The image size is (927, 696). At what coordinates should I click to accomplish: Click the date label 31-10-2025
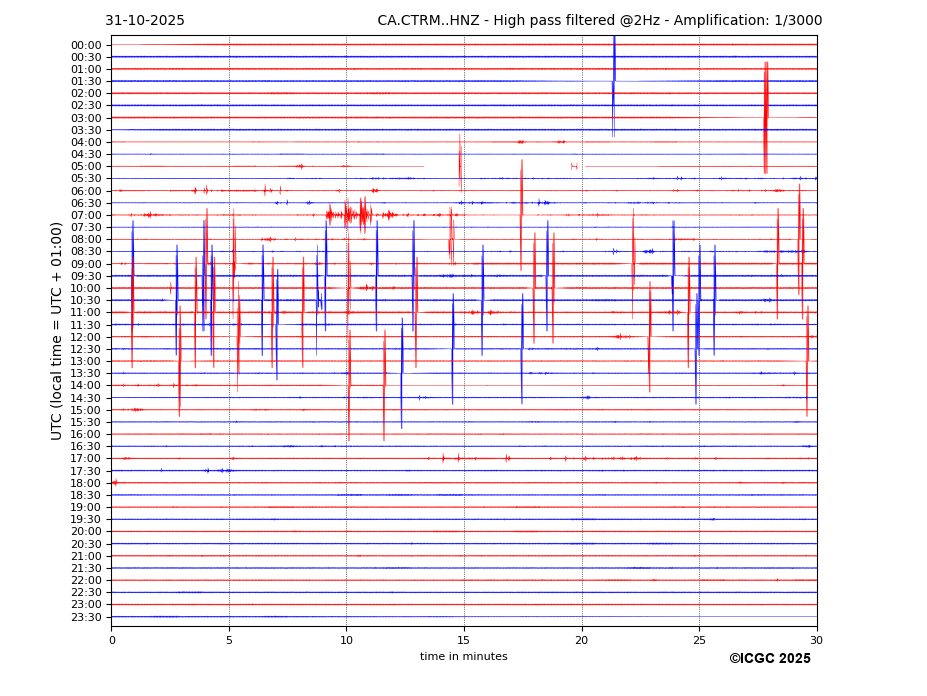click(145, 21)
